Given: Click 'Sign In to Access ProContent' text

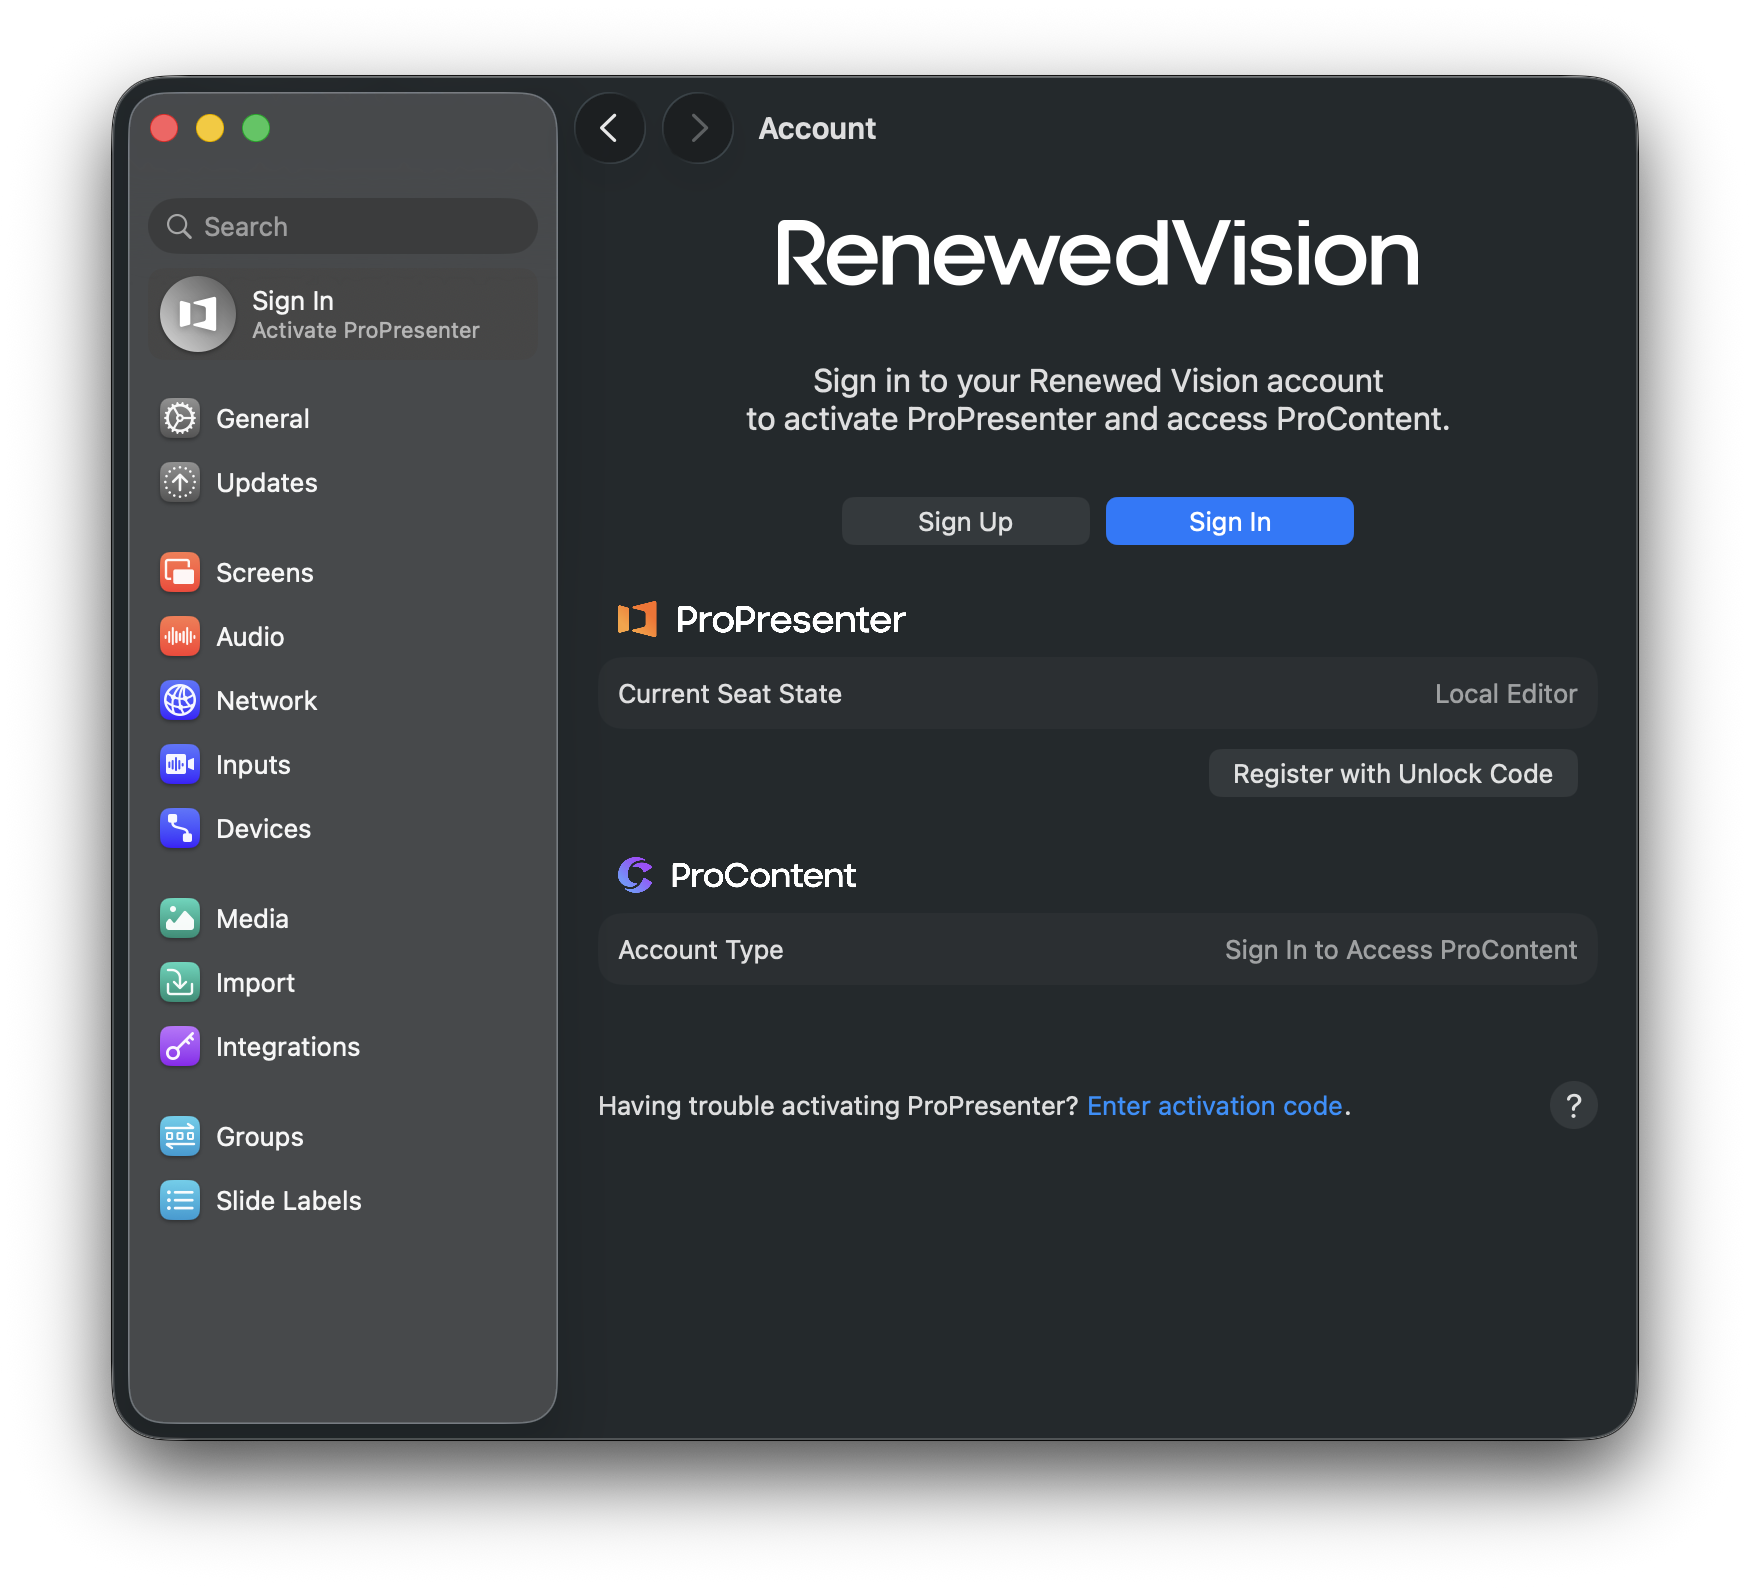Looking at the screenshot, I should pos(1400,950).
